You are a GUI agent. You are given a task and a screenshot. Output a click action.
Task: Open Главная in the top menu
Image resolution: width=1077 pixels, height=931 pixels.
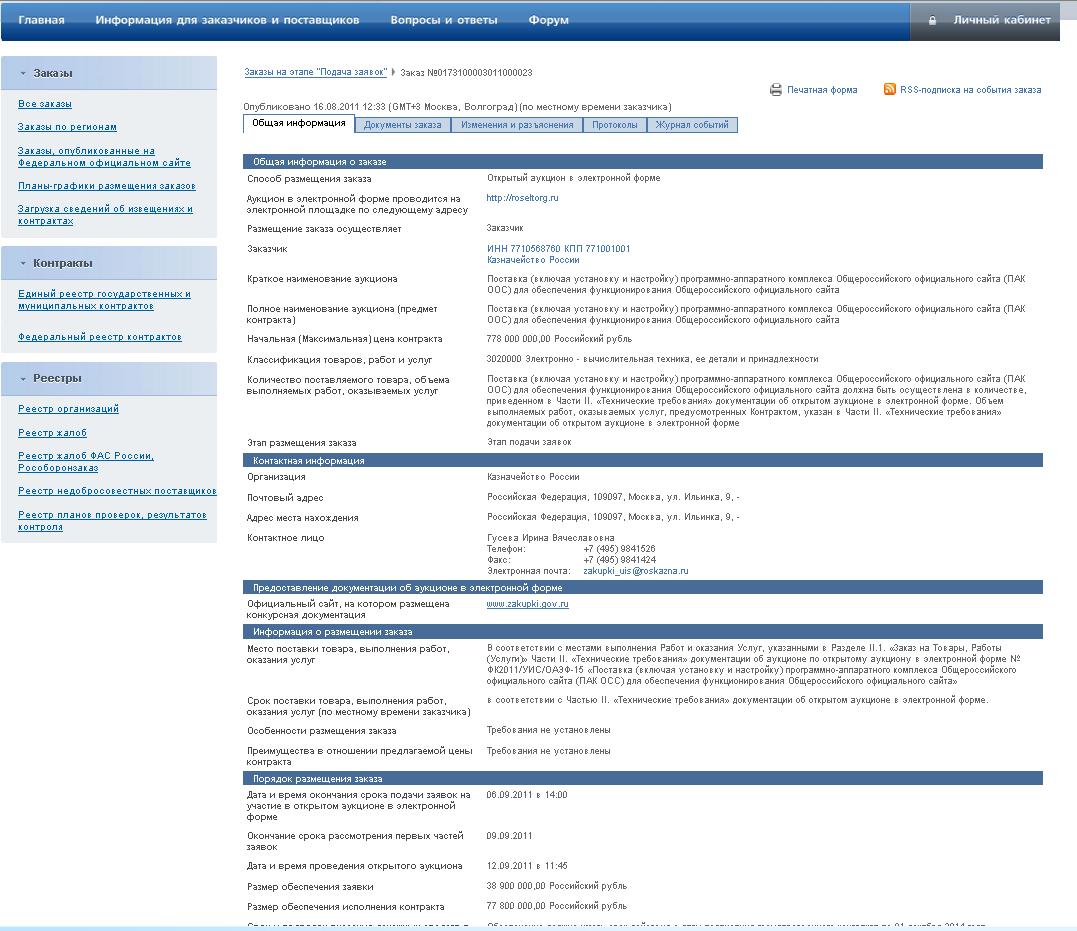click(41, 20)
